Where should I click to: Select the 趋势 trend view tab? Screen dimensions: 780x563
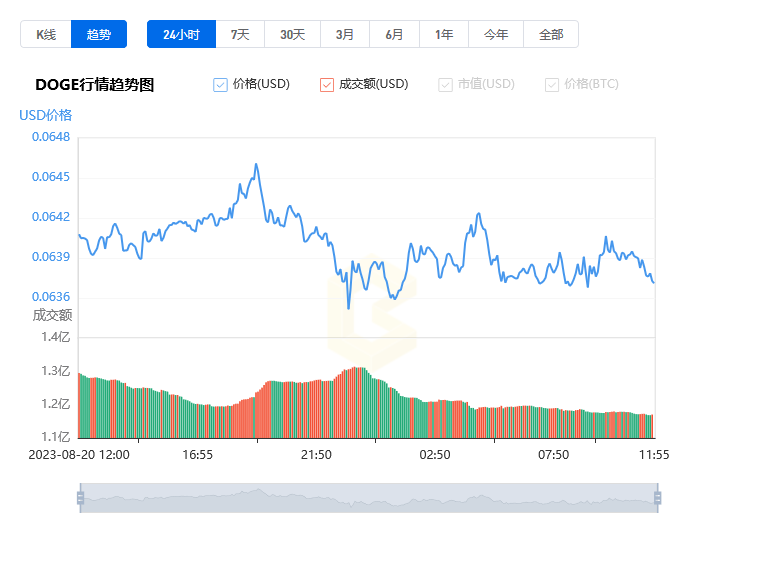(x=99, y=34)
